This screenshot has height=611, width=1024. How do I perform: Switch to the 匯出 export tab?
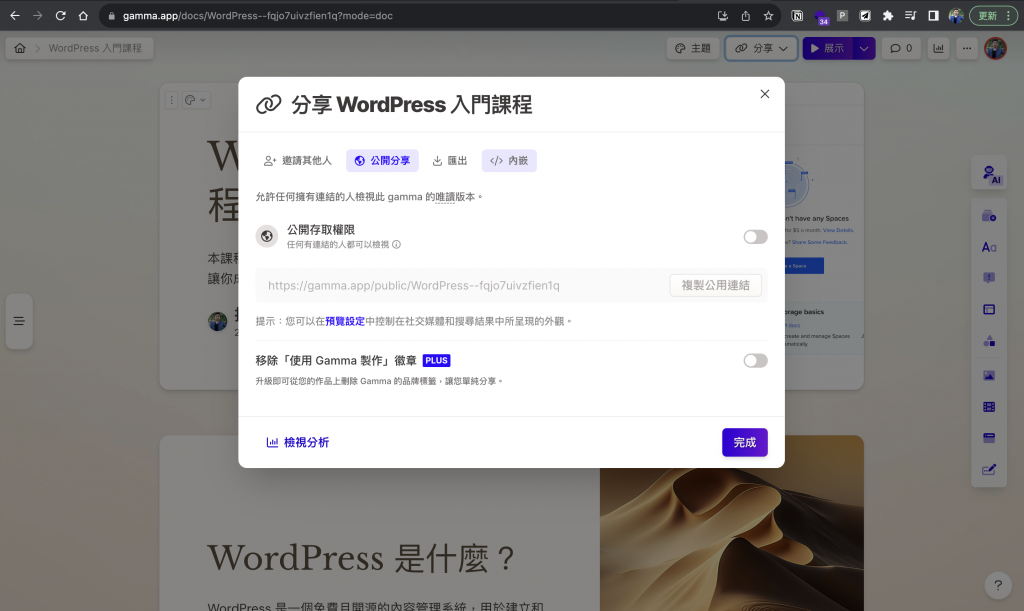click(x=450, y=161)
